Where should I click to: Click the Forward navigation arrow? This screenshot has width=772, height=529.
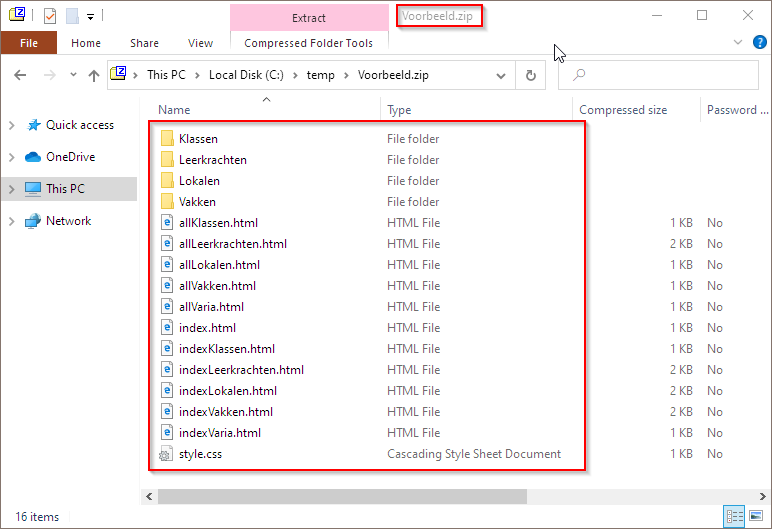click(50, 75)
